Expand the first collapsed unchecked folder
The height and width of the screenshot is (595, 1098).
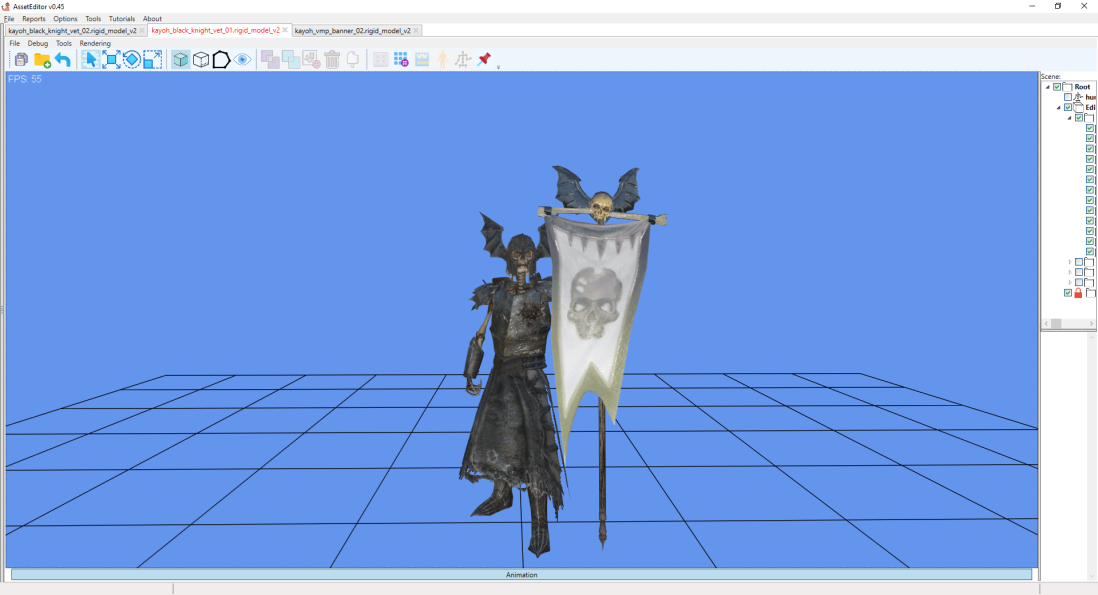(1070, 262)
